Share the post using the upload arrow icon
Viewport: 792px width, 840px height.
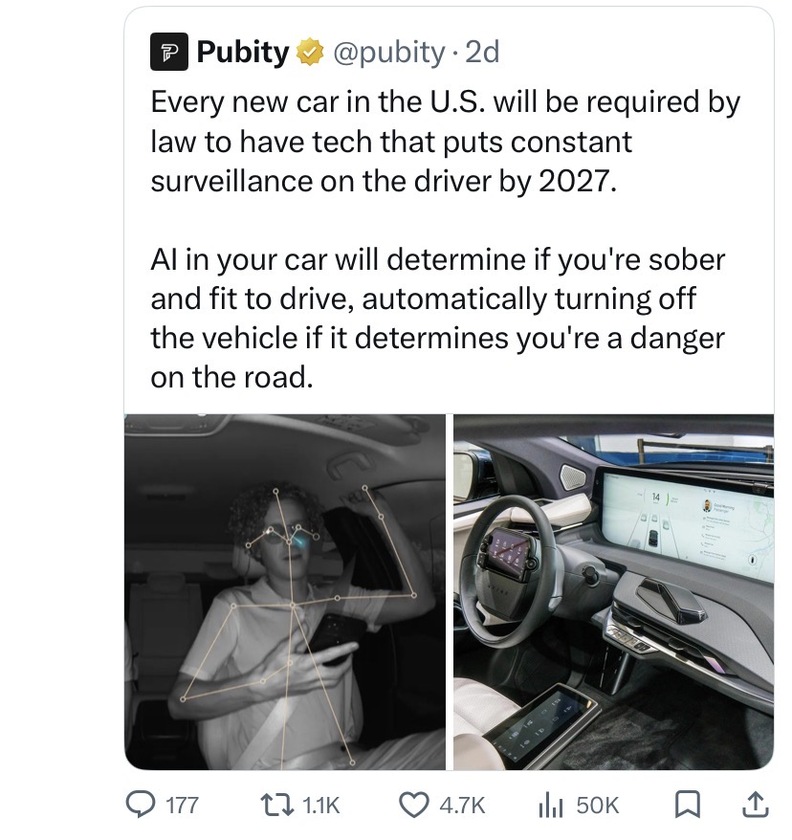coord(757,803)
